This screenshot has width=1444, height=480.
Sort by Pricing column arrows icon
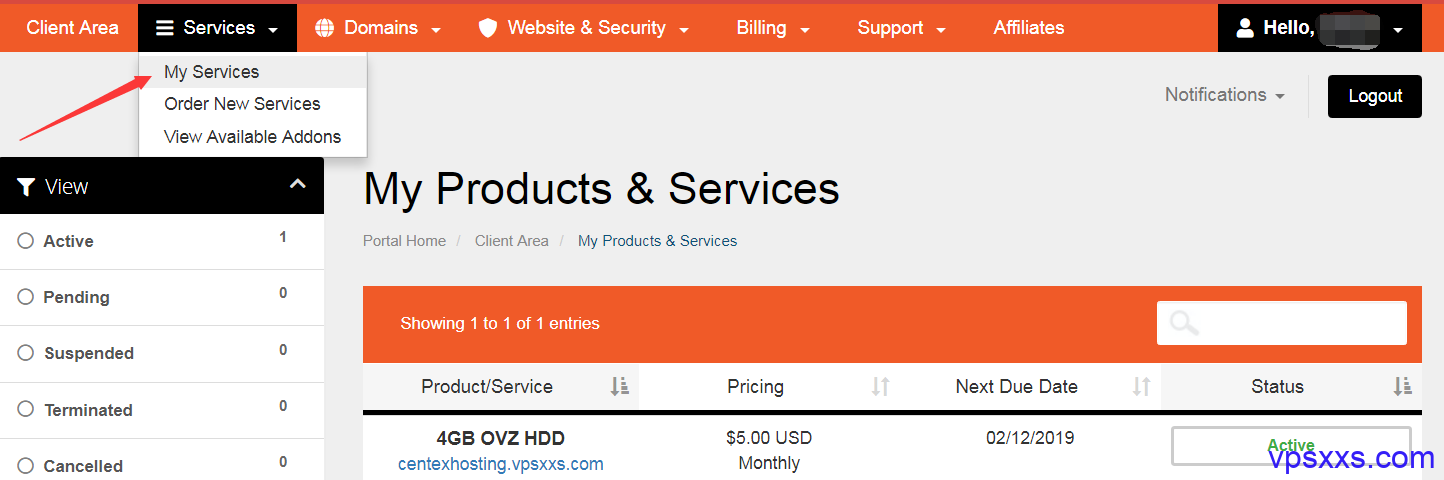(880, 386)
